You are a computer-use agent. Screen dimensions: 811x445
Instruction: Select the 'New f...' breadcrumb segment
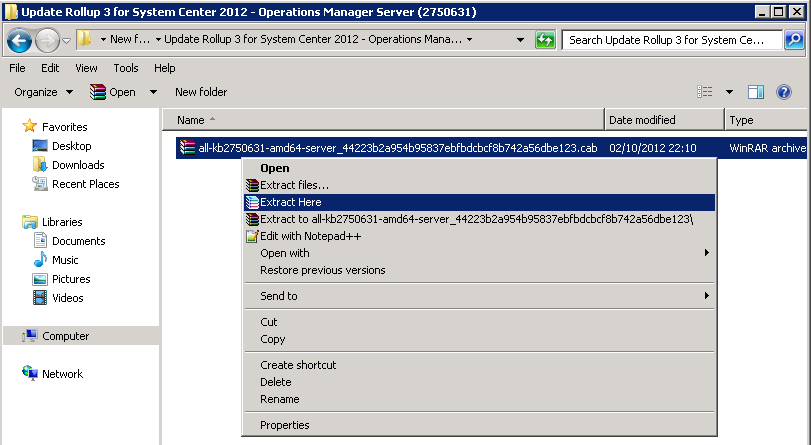tap(130, 39)
